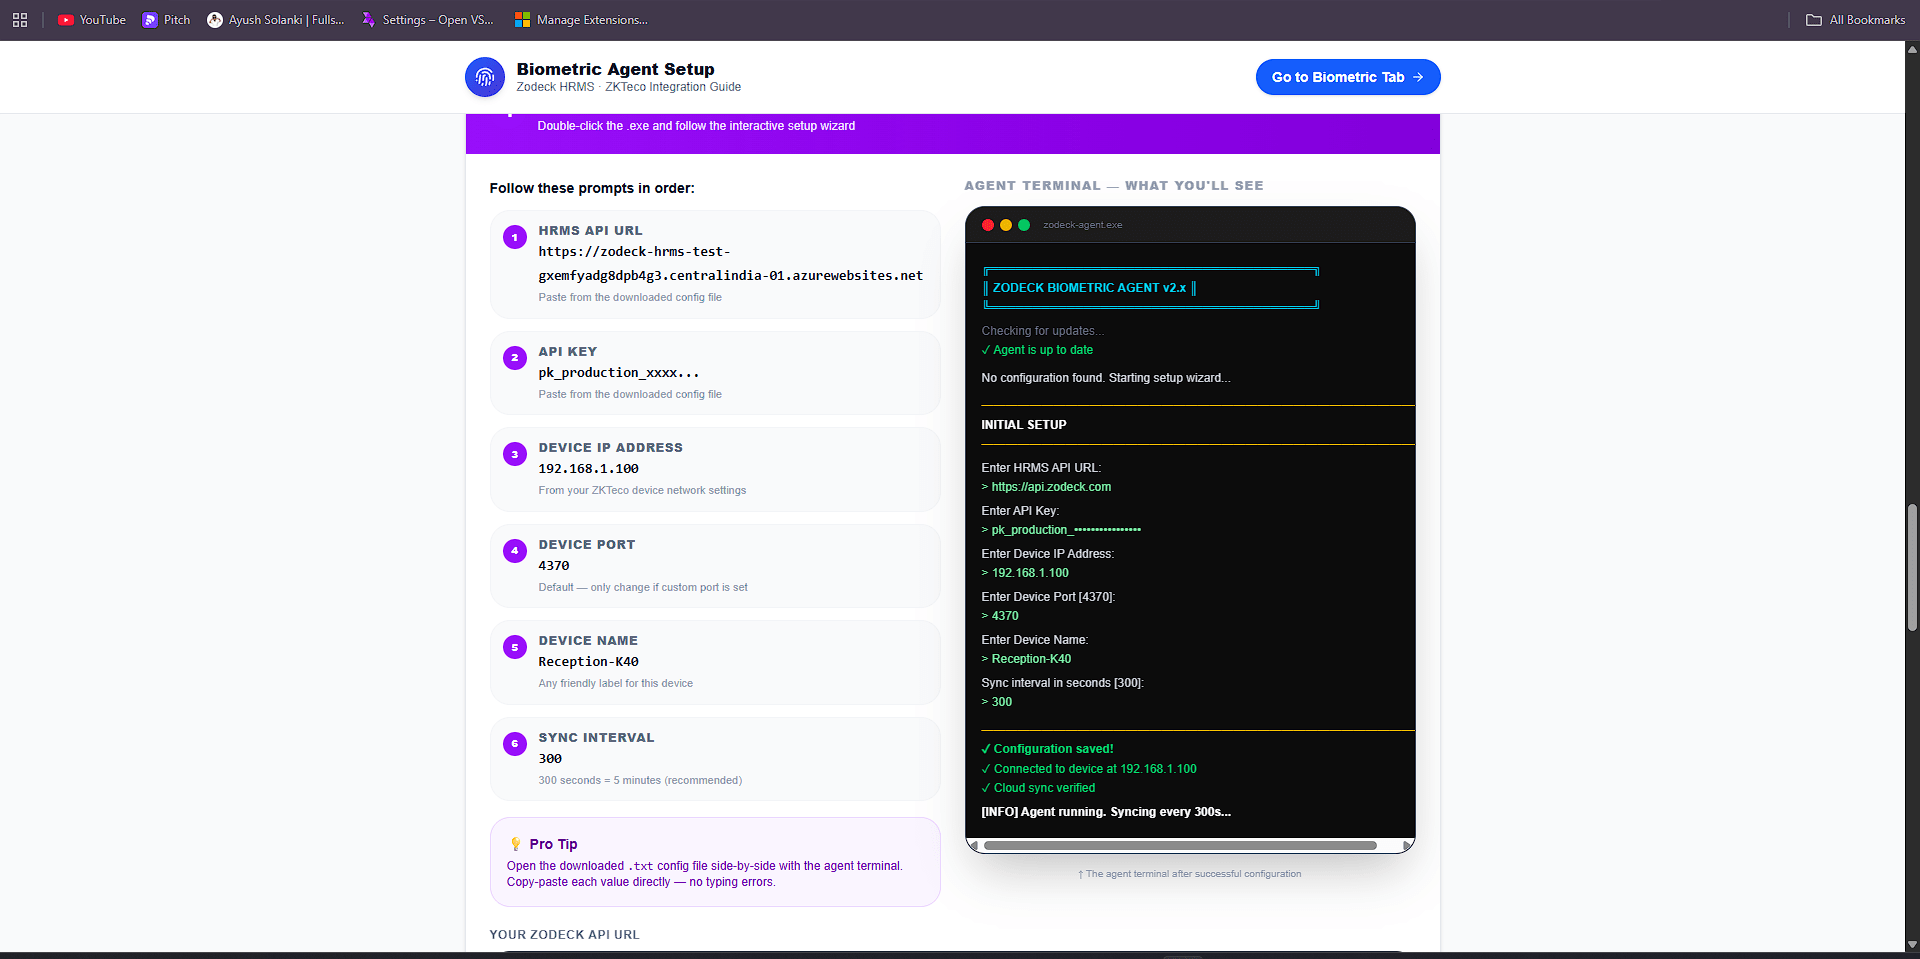The width and height of the screenshot is (1920, 959).
Task: Click the Biometric Agent Setup page title
Action: [615, 69]
